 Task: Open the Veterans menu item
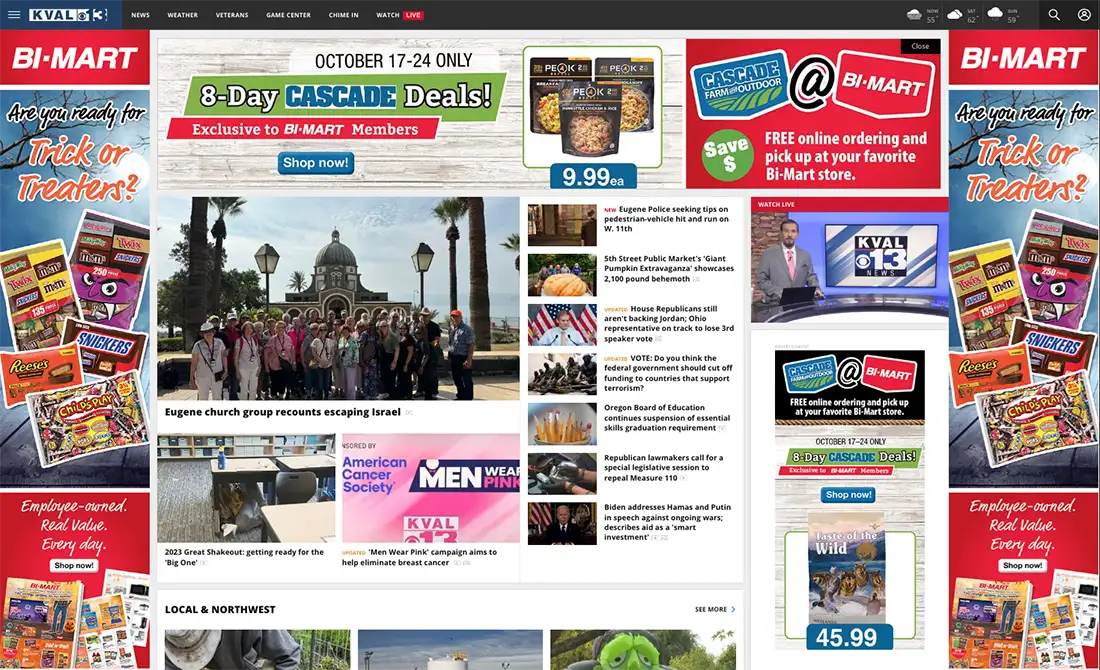(232, 15)
